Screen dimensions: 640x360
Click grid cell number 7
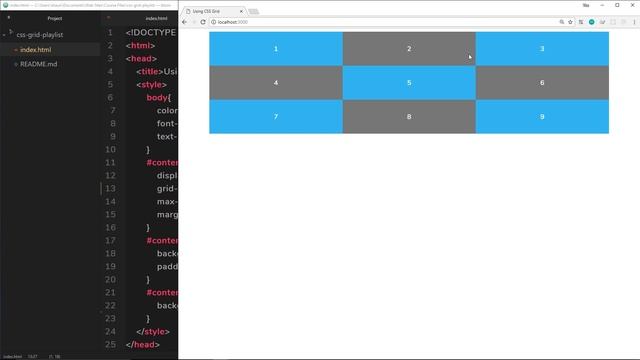pos(276,116)
